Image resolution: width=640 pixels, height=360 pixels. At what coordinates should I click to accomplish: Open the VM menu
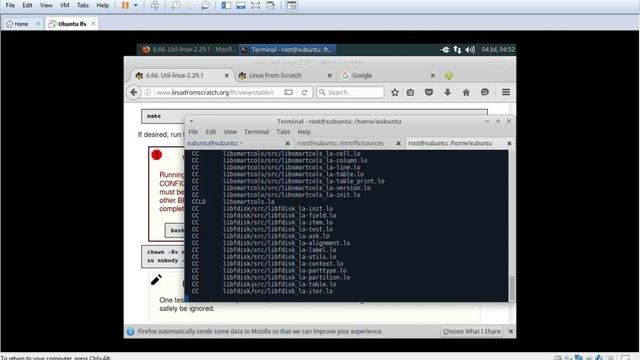point(64,5)
